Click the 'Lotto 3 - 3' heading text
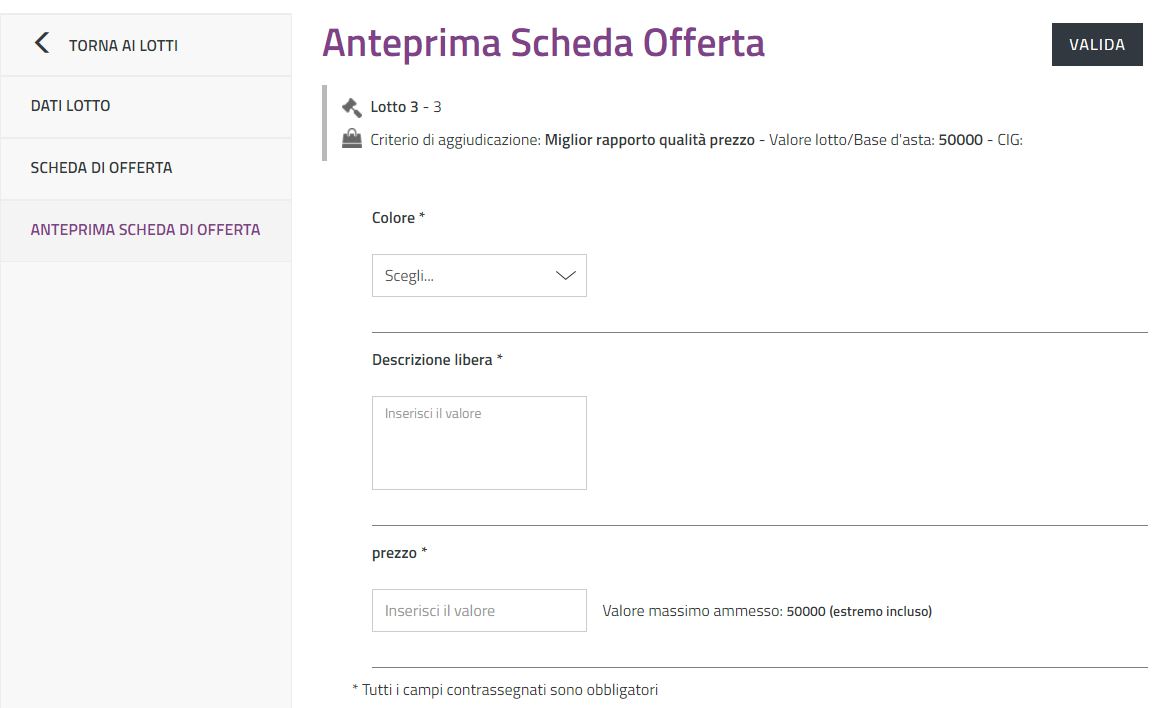This screenshot has width=1165, height=708. [x=405, y=107]
